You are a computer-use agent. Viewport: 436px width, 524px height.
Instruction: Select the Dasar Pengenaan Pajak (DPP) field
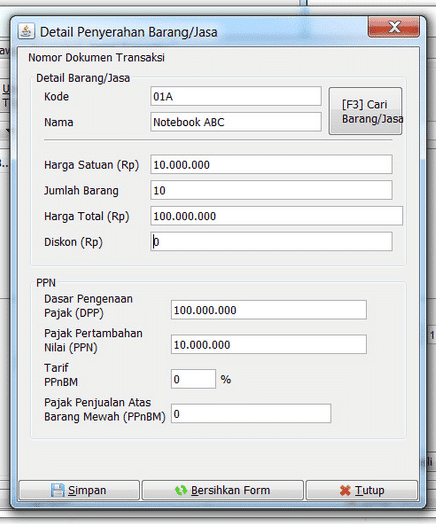coord(269,310)
